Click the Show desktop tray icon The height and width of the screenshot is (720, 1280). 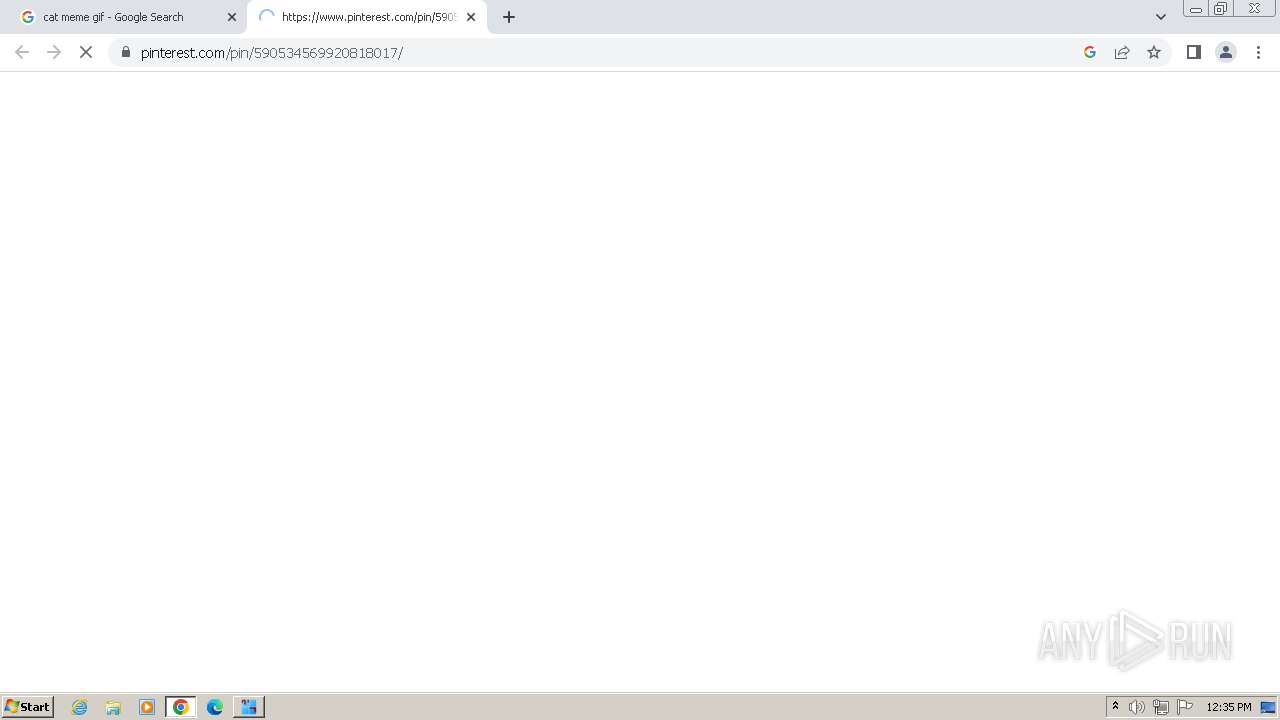tap(1268, 707)
